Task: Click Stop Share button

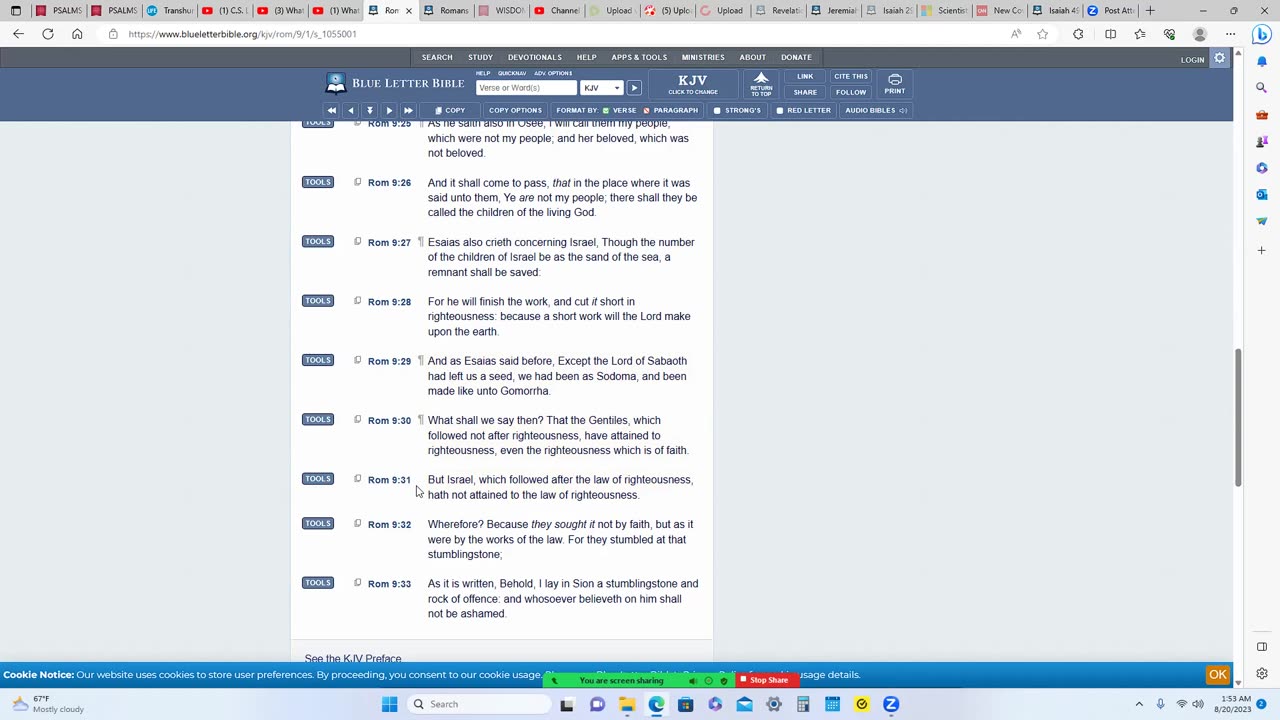Action: pos(764,680)
